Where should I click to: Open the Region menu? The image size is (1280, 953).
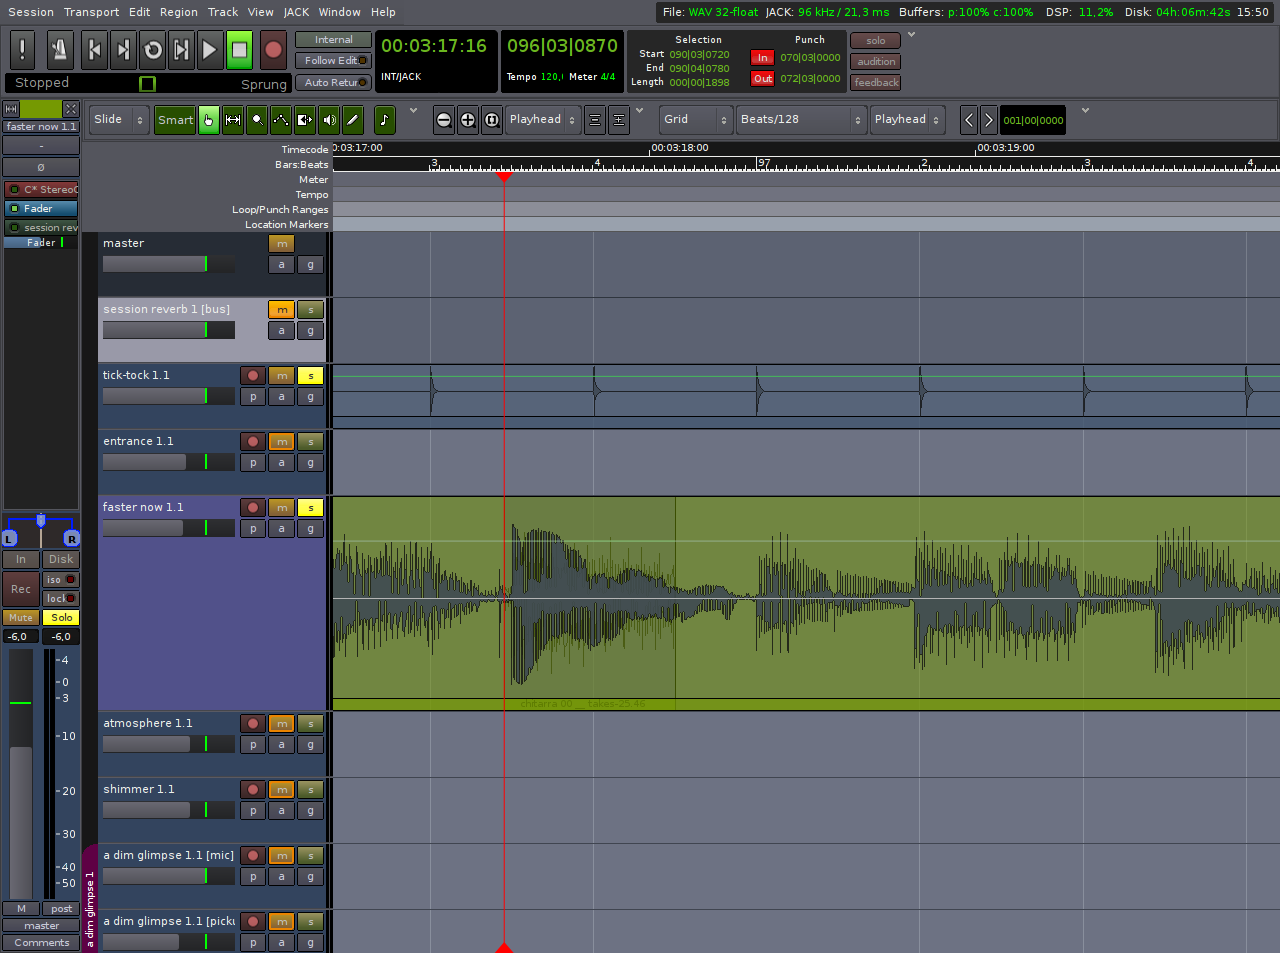[x=178, y=12]
